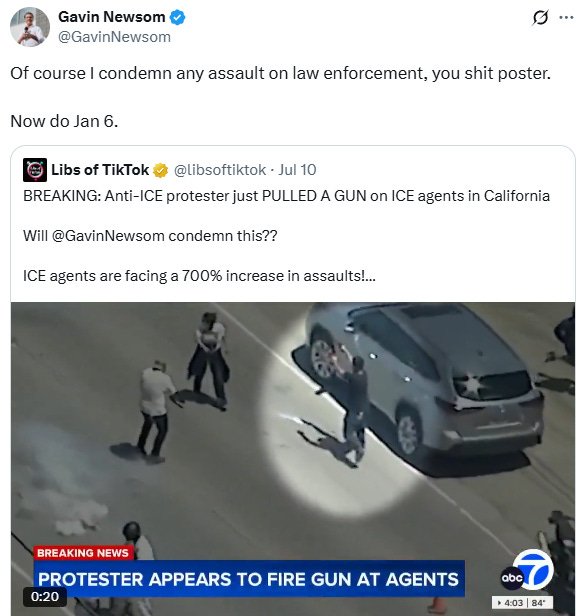This screenshot has height=616, width=586.
Task: Open the three-dot more options menu
Action: (566, 17)
